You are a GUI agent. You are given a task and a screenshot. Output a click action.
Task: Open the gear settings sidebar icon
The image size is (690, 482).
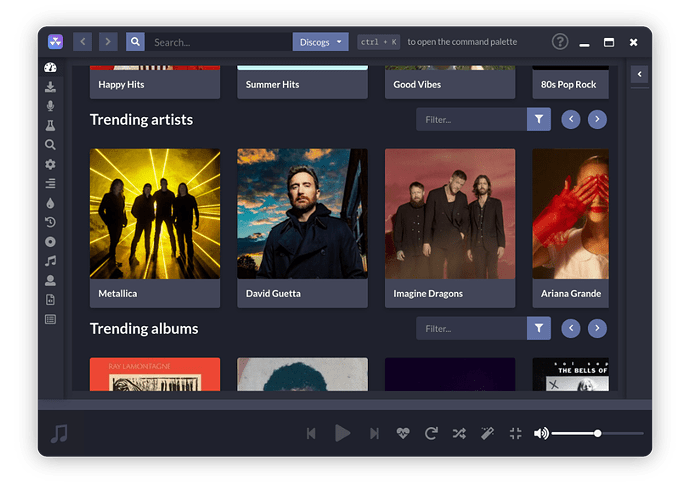click(50, 164)
